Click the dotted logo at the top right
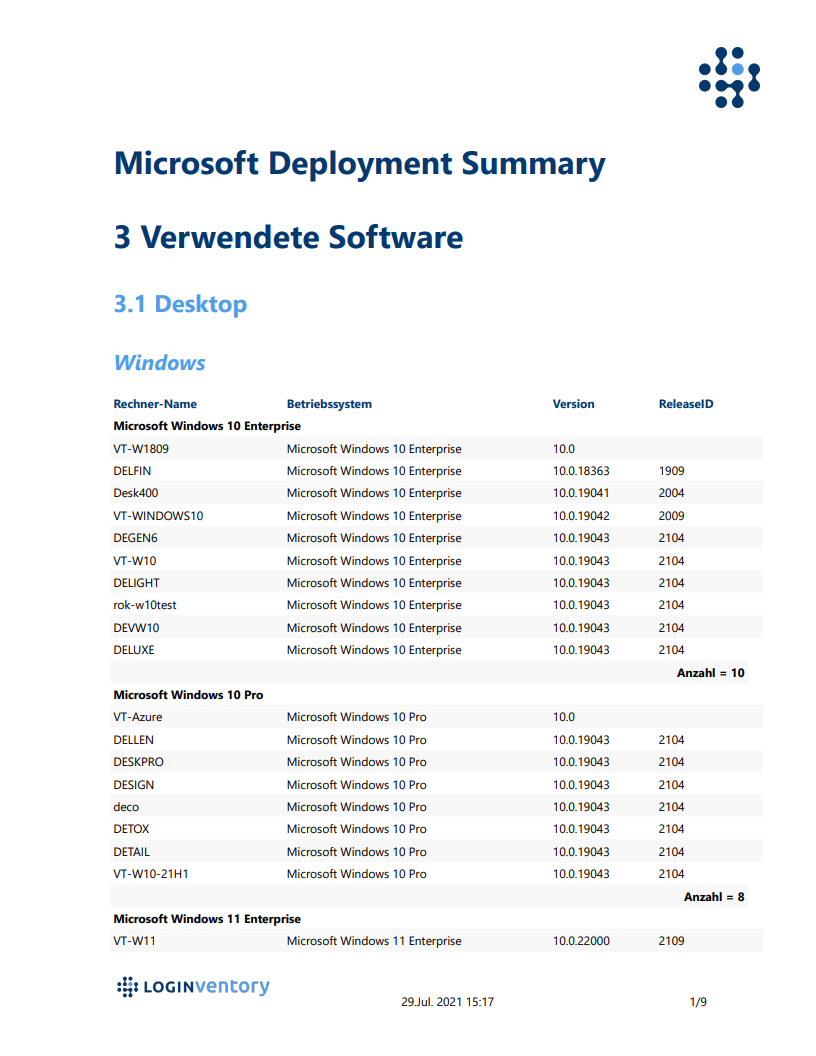Image resolution: width=816 pixels, height=1056 pixels. click(x=729, y=77)
